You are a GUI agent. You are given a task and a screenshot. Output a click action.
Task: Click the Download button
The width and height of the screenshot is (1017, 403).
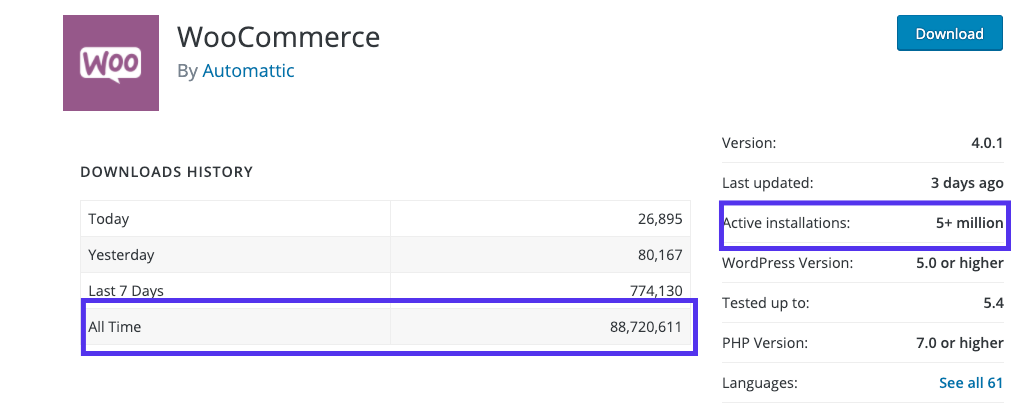(x=949, y=33)
